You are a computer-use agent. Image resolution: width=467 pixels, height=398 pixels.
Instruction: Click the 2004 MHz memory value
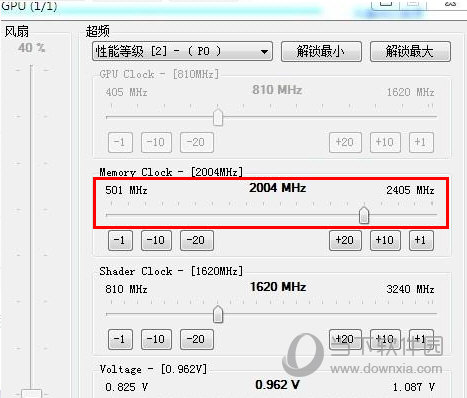point(277,188)
